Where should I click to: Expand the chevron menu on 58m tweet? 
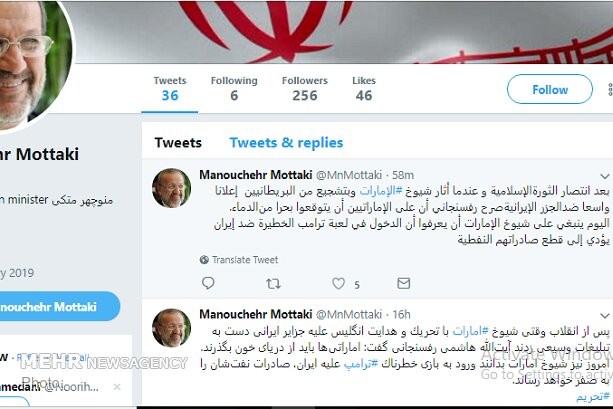pyautogui.click(x=604, y=176)
